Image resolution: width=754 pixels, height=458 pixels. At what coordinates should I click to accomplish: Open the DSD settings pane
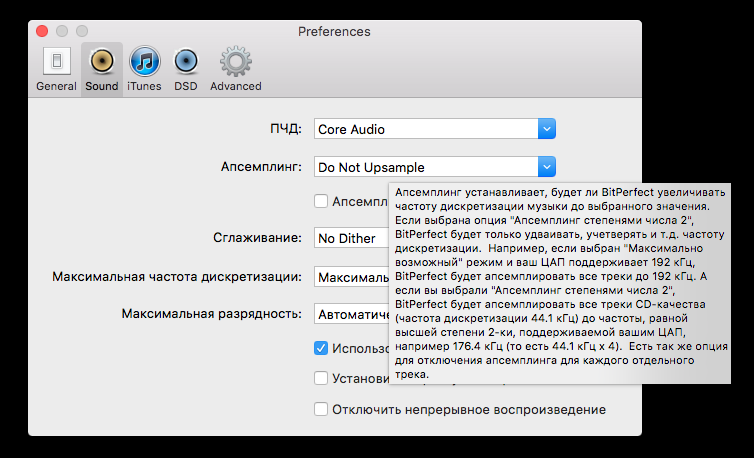(185, 68)
